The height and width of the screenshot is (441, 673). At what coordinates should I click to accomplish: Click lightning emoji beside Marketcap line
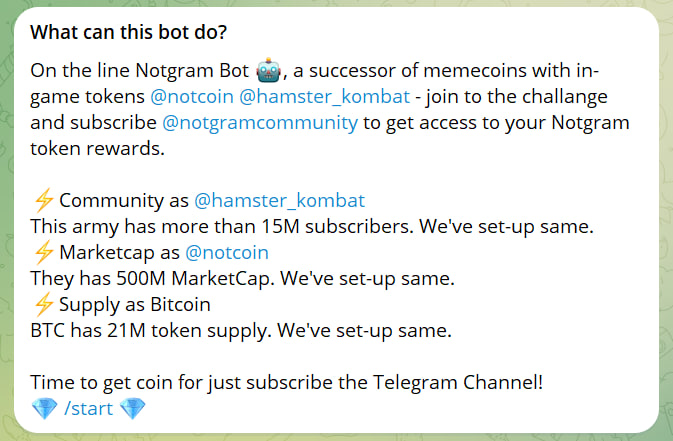(x=42, y=252)
